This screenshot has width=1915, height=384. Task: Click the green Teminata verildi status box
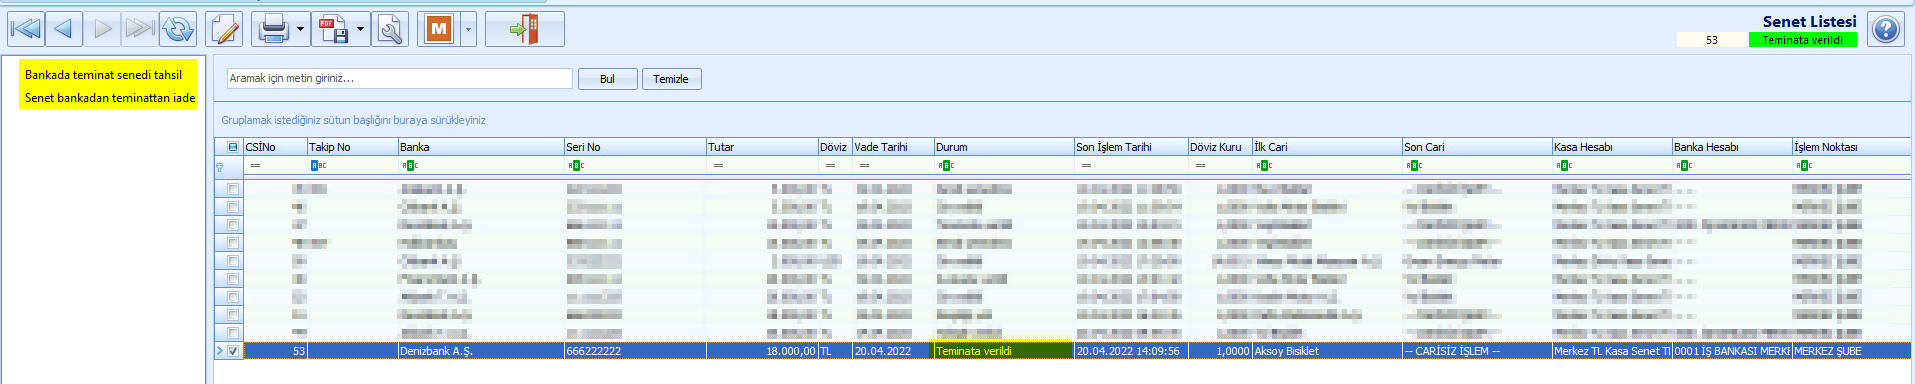(x=1803, y=40)
